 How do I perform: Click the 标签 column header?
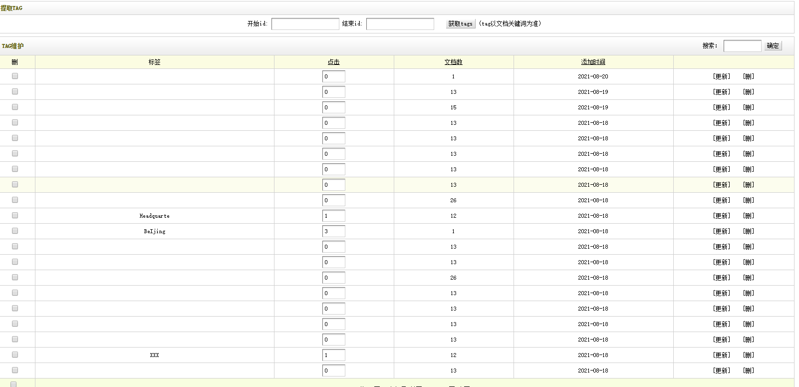(x=154, y=62)
